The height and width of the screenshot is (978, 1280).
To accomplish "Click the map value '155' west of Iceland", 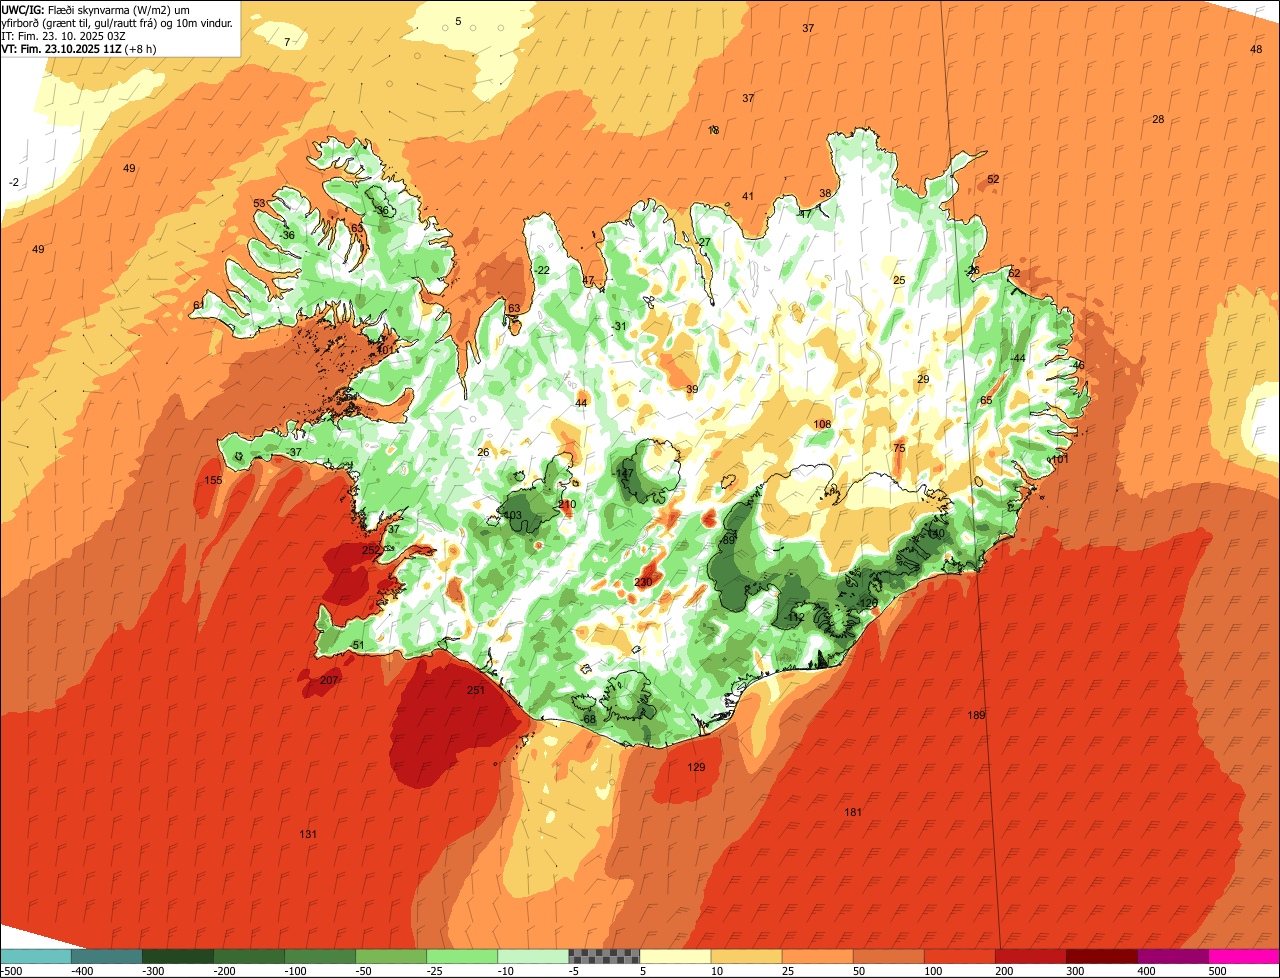I will click(213, 480).
